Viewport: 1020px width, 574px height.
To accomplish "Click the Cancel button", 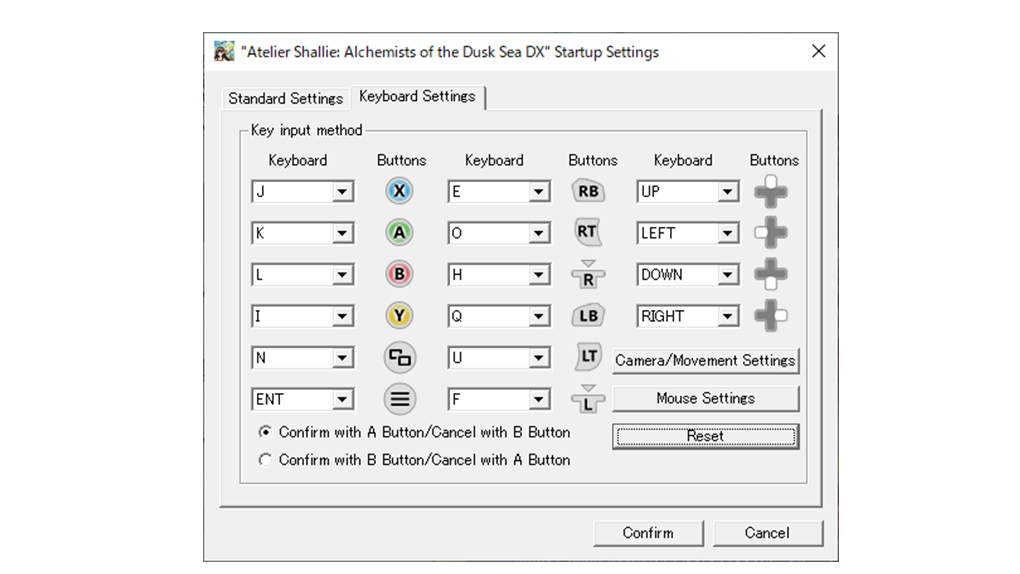I will click(x=768, y=533).
